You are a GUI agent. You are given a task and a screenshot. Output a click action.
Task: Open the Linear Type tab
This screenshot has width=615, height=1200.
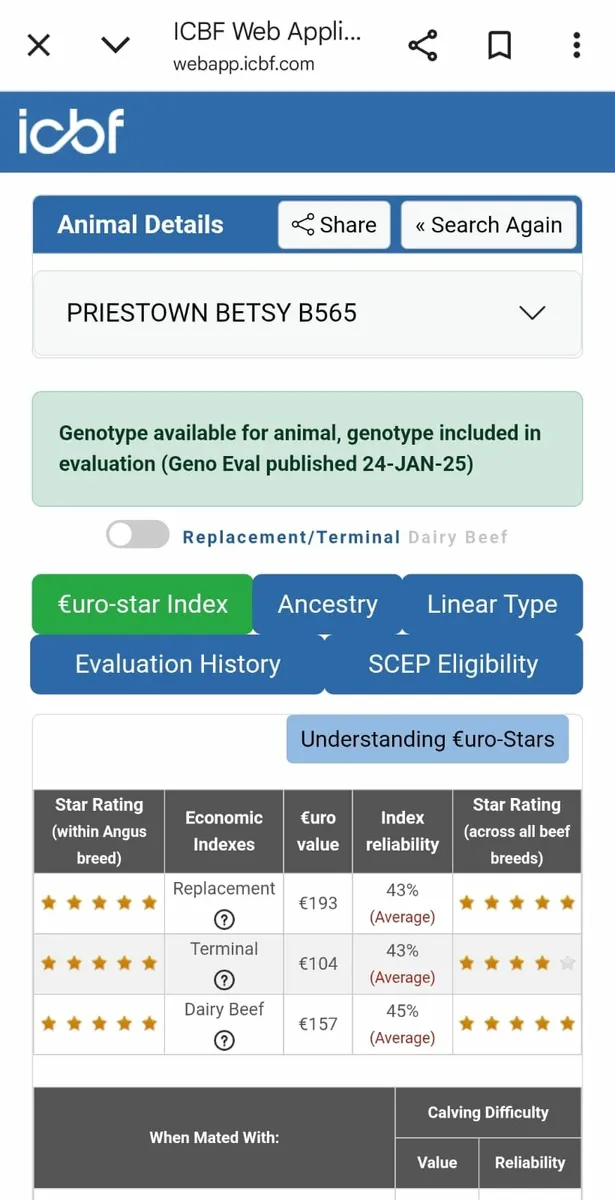pos(492,604)
